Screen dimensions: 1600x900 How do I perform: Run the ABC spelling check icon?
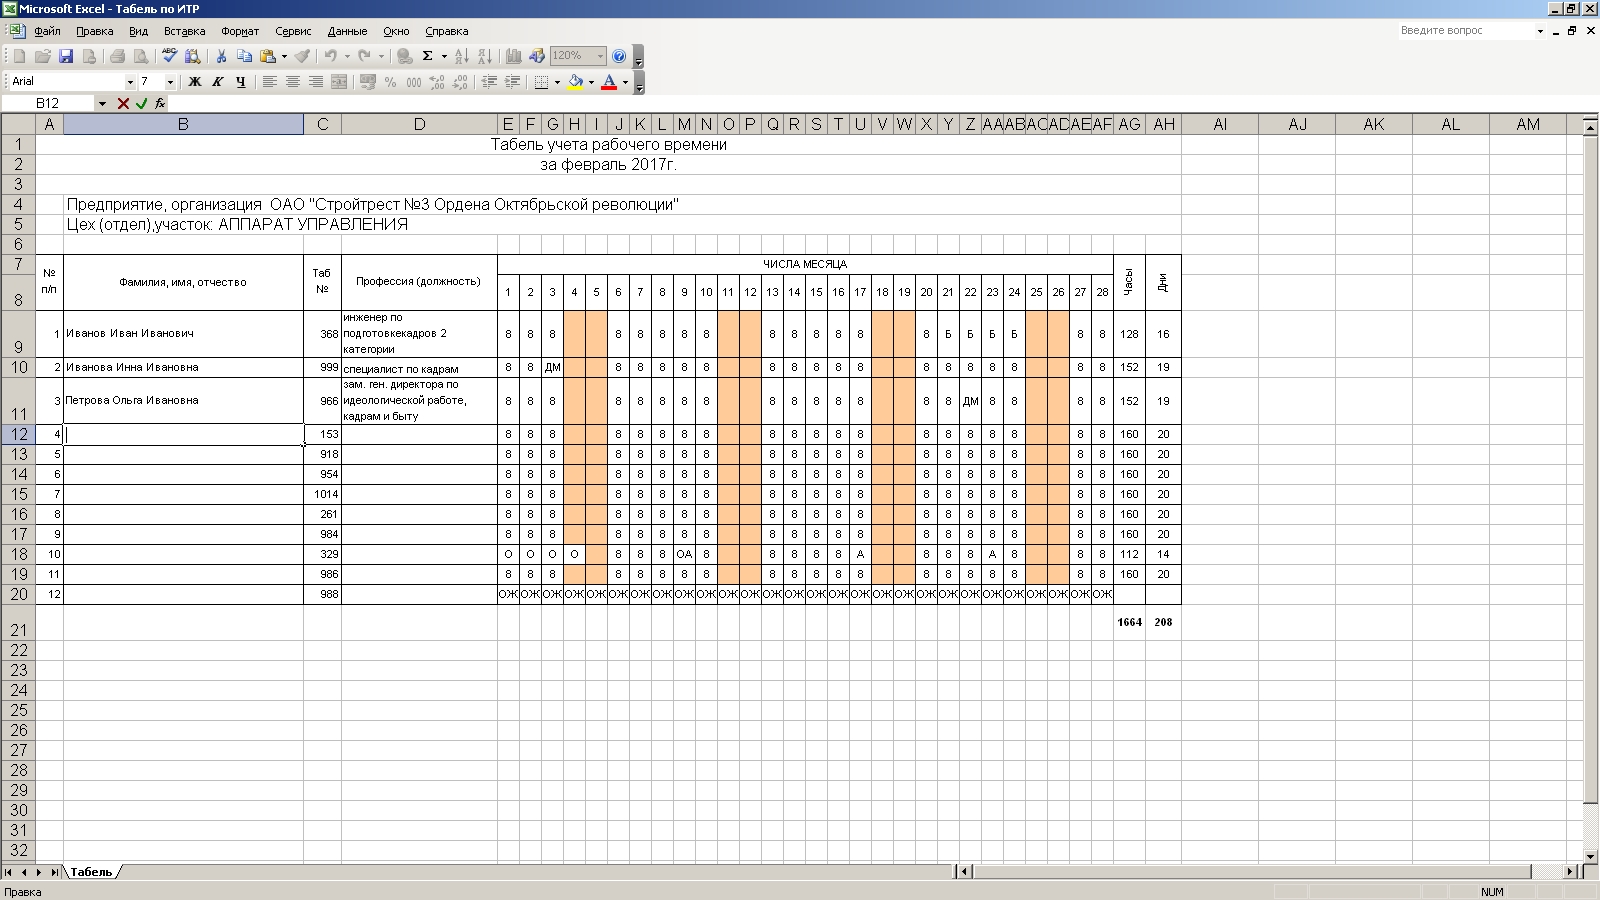[x=169, y=56]
